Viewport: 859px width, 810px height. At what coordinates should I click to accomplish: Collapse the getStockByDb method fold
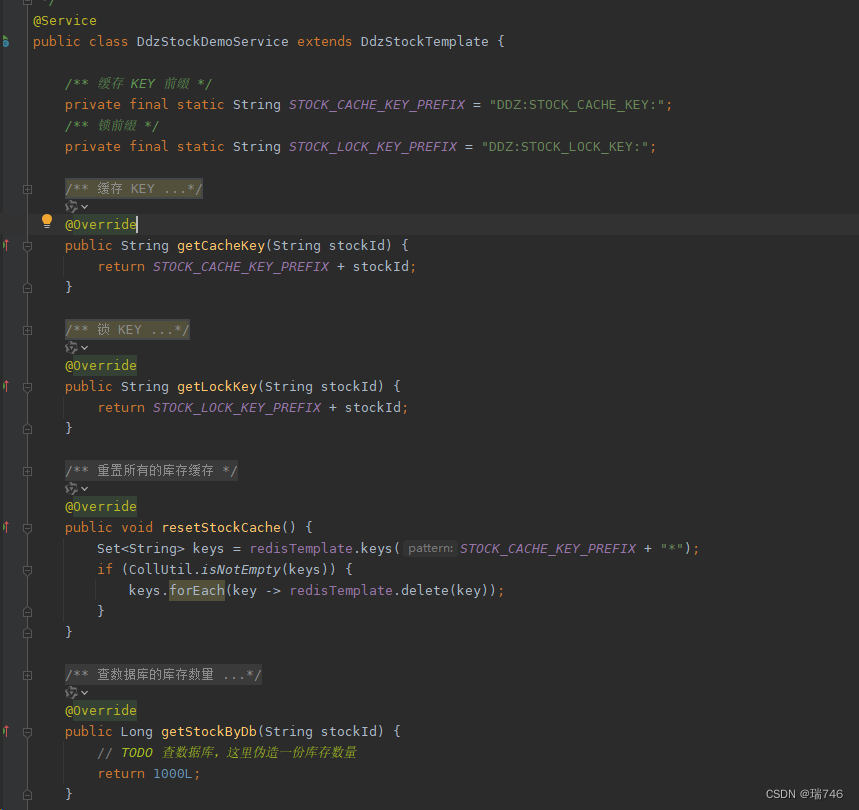[x=27, y=731]
